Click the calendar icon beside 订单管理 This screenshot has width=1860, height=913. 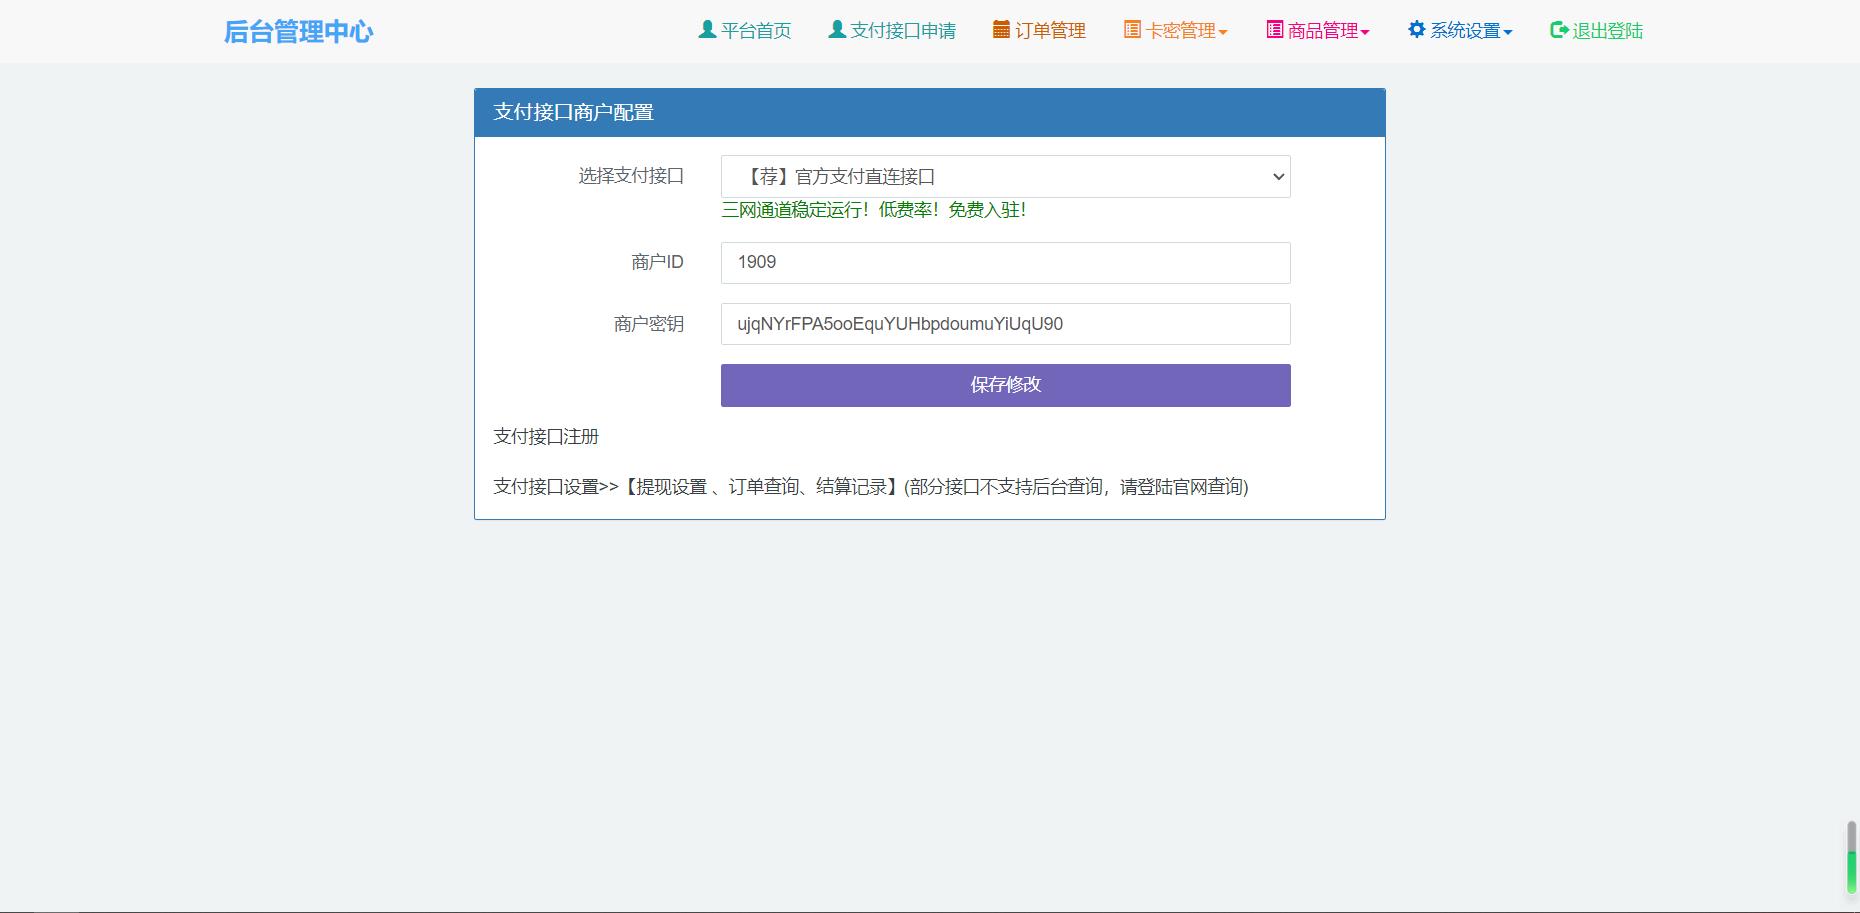[x=999, y=30]
